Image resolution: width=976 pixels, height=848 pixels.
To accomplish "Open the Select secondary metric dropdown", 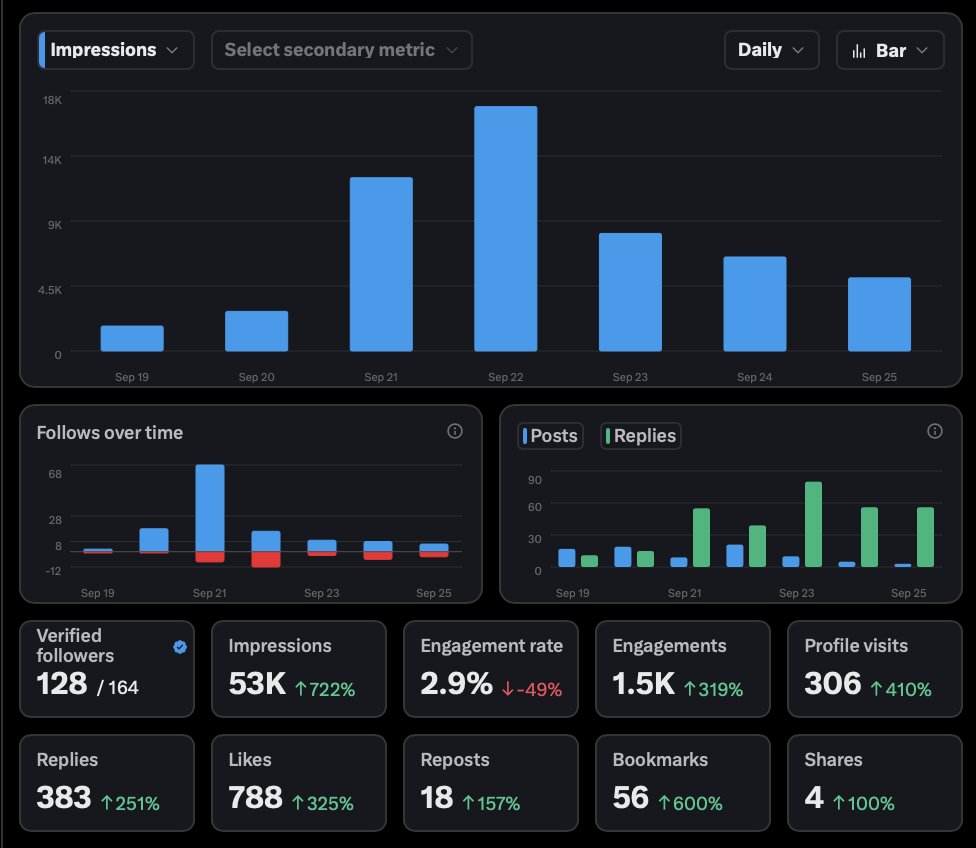I will click(342, 50).
